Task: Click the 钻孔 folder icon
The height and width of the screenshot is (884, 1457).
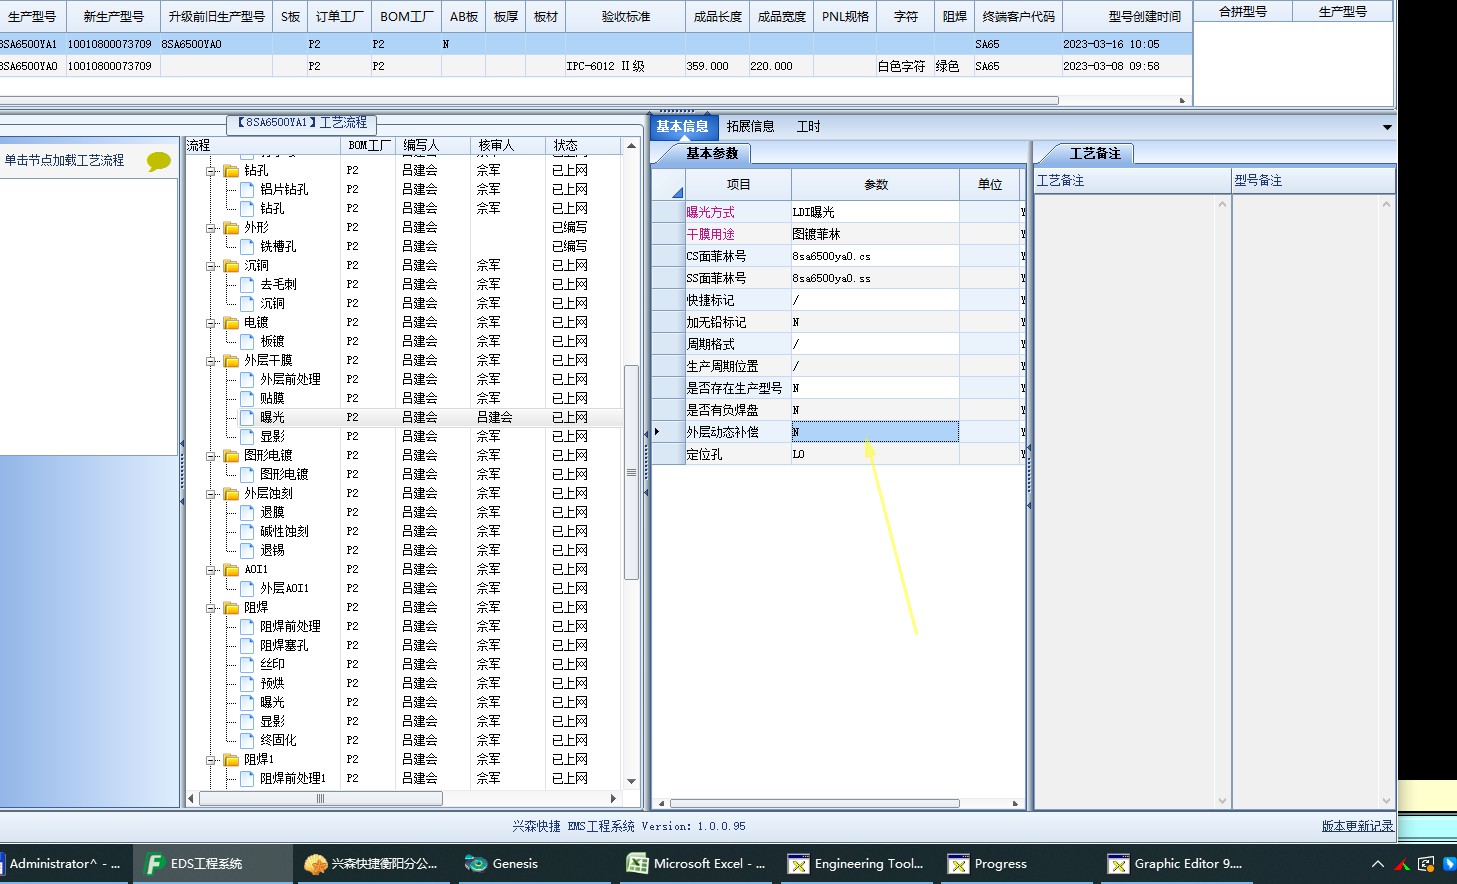Action: click(231, 170)
